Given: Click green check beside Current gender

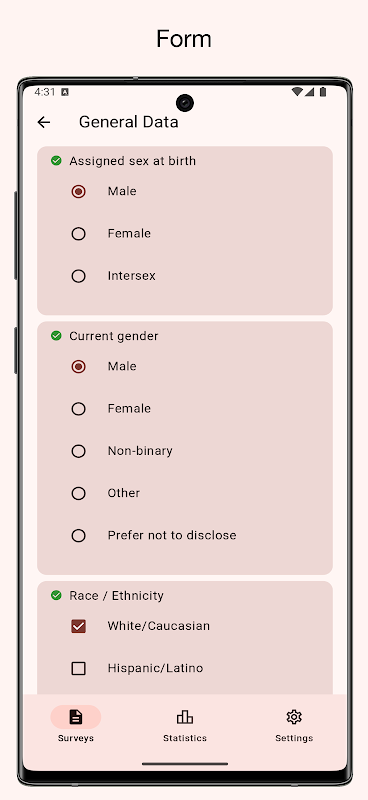Looking at the screenshot, I should 56,336.
